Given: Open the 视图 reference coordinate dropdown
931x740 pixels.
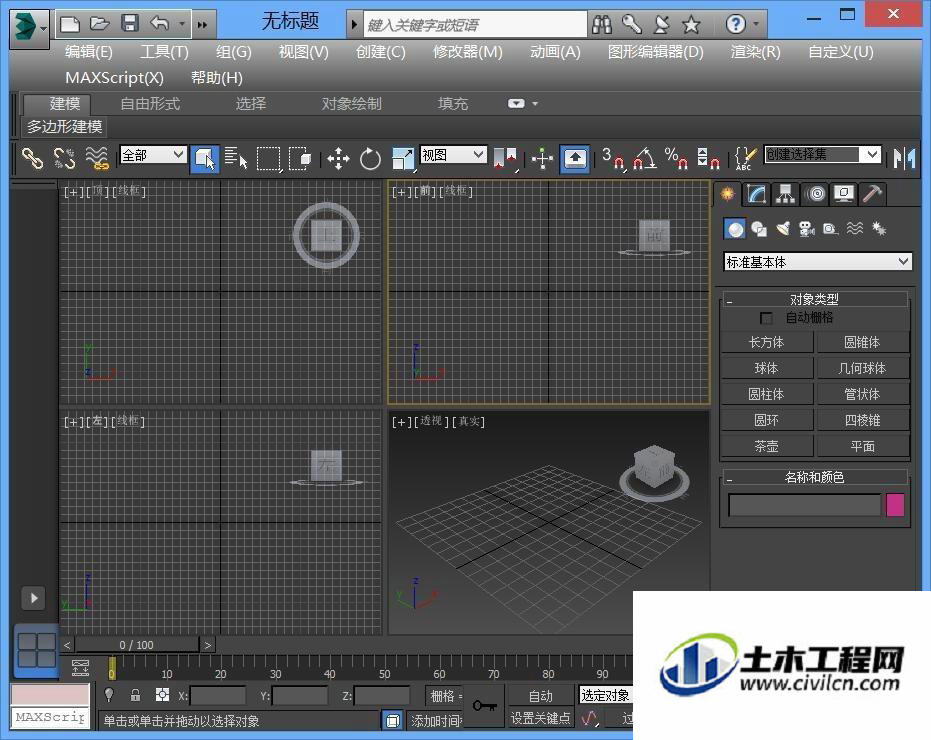Looking at the screenshot, I should (454, 155).
